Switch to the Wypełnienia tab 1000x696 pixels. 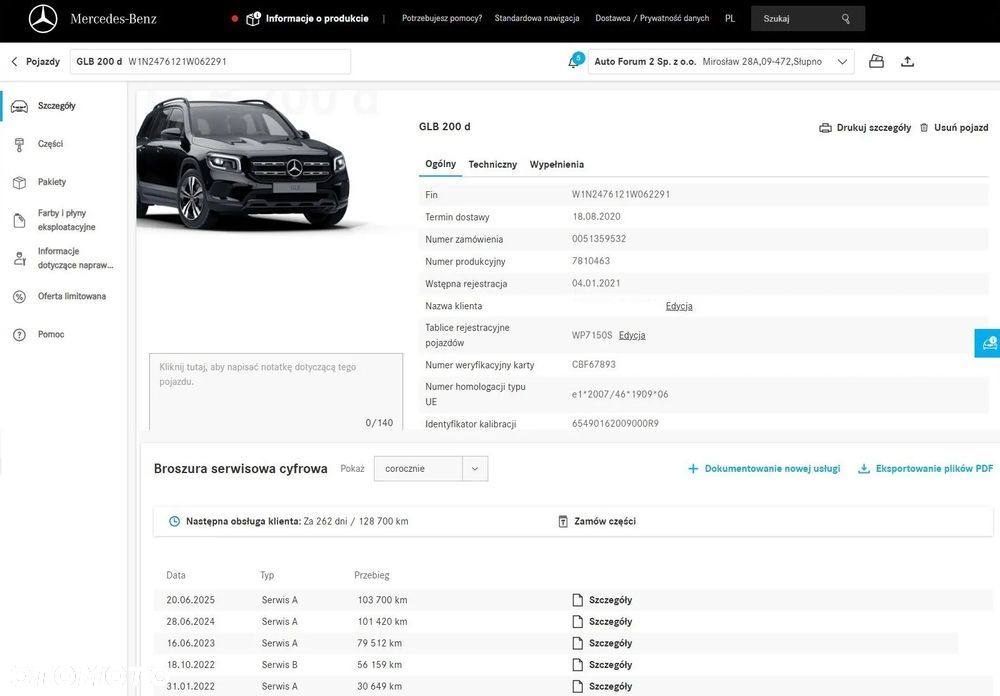(x=557, y=165)
